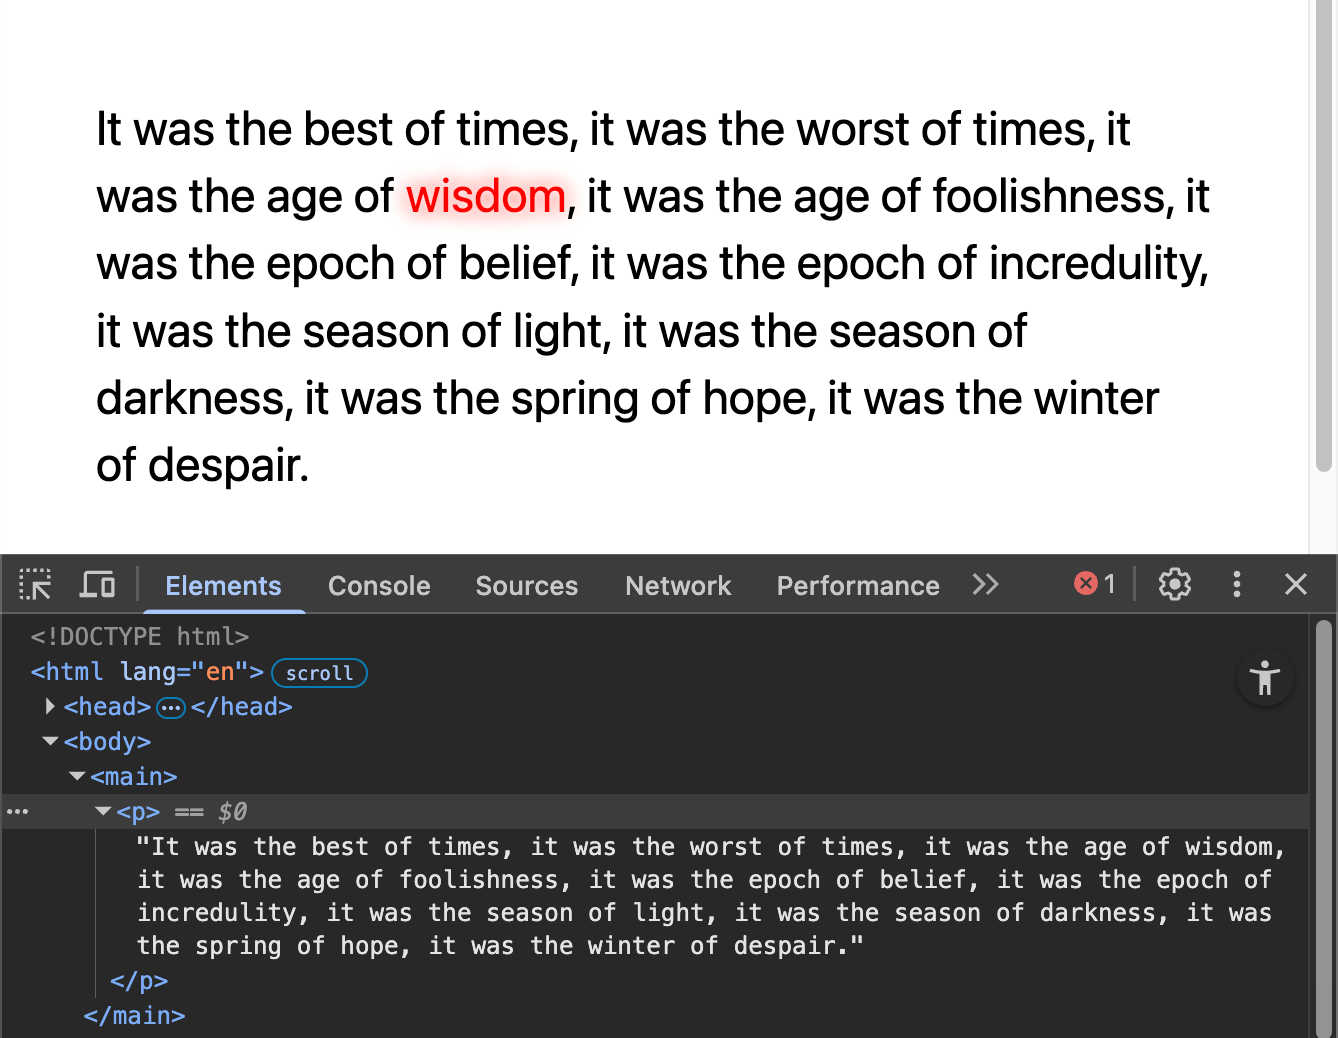
Task: Collapse the main element node
Action: click(76, 777)
